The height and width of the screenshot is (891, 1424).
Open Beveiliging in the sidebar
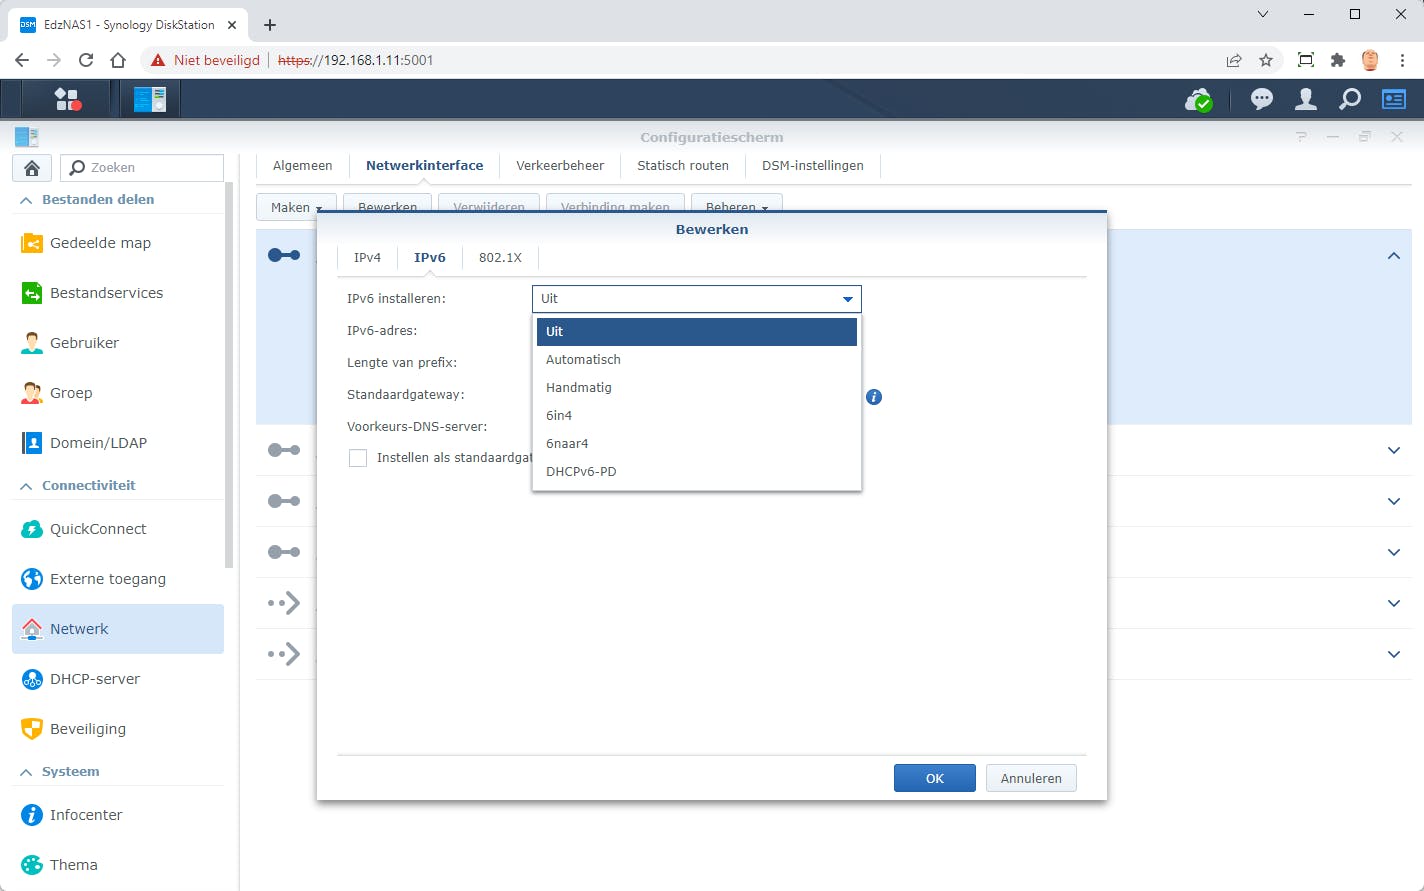coord(118,729)
